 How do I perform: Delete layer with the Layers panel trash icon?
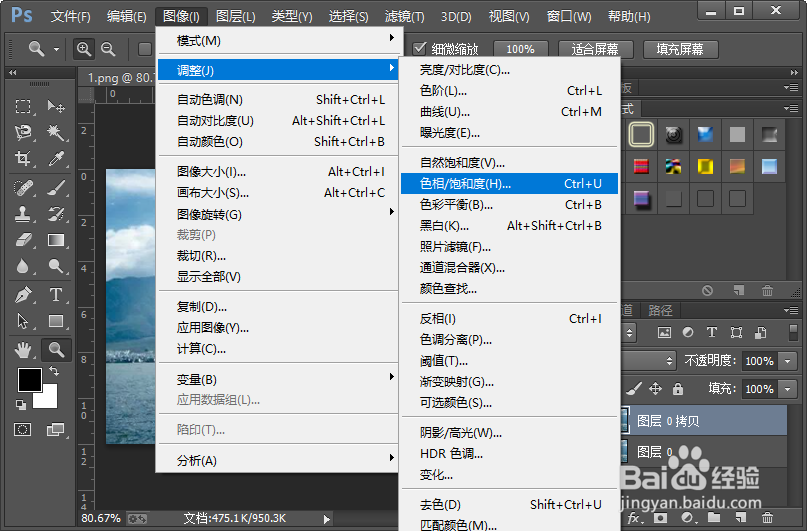tap(767, 517)
